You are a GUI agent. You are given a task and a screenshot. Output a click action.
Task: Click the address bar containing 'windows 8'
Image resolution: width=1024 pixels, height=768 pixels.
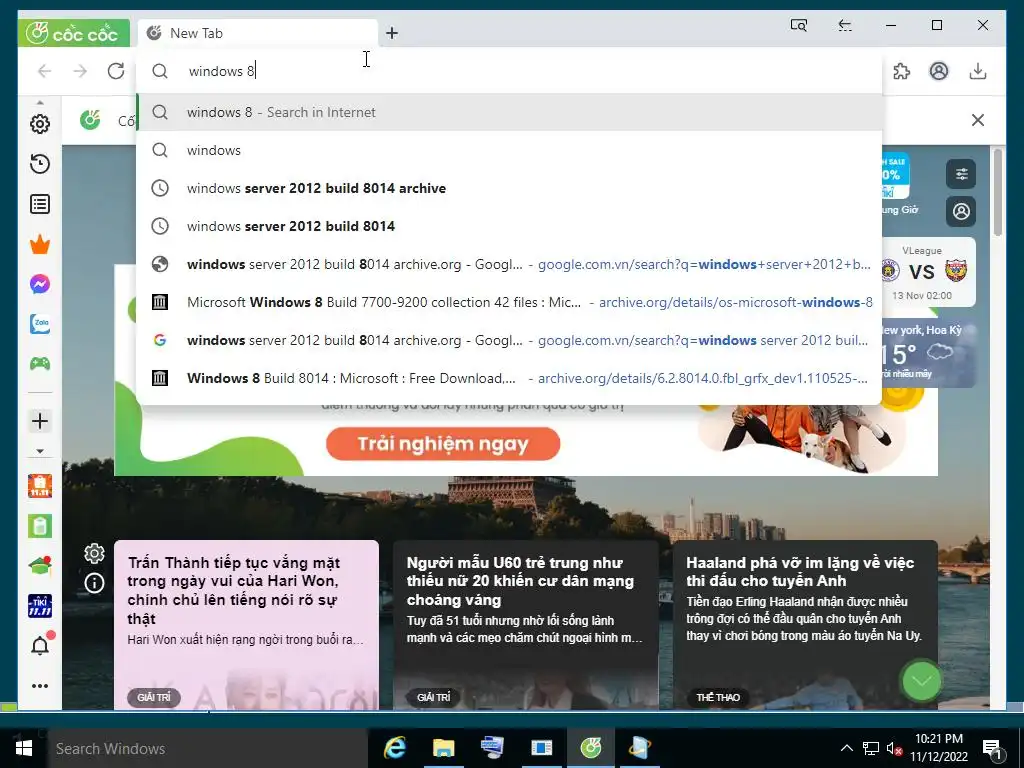click(509, 71)
